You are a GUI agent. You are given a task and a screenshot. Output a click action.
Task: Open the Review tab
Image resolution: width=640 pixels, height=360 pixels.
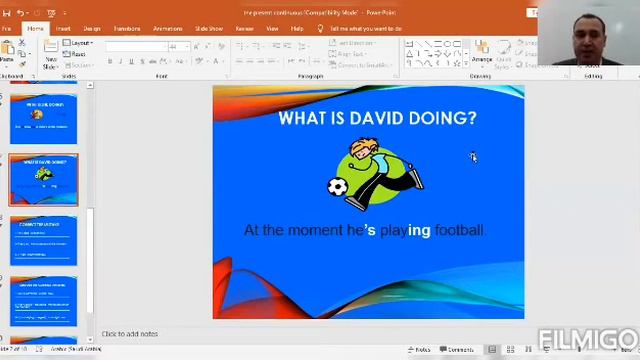[x=244, y=29]
